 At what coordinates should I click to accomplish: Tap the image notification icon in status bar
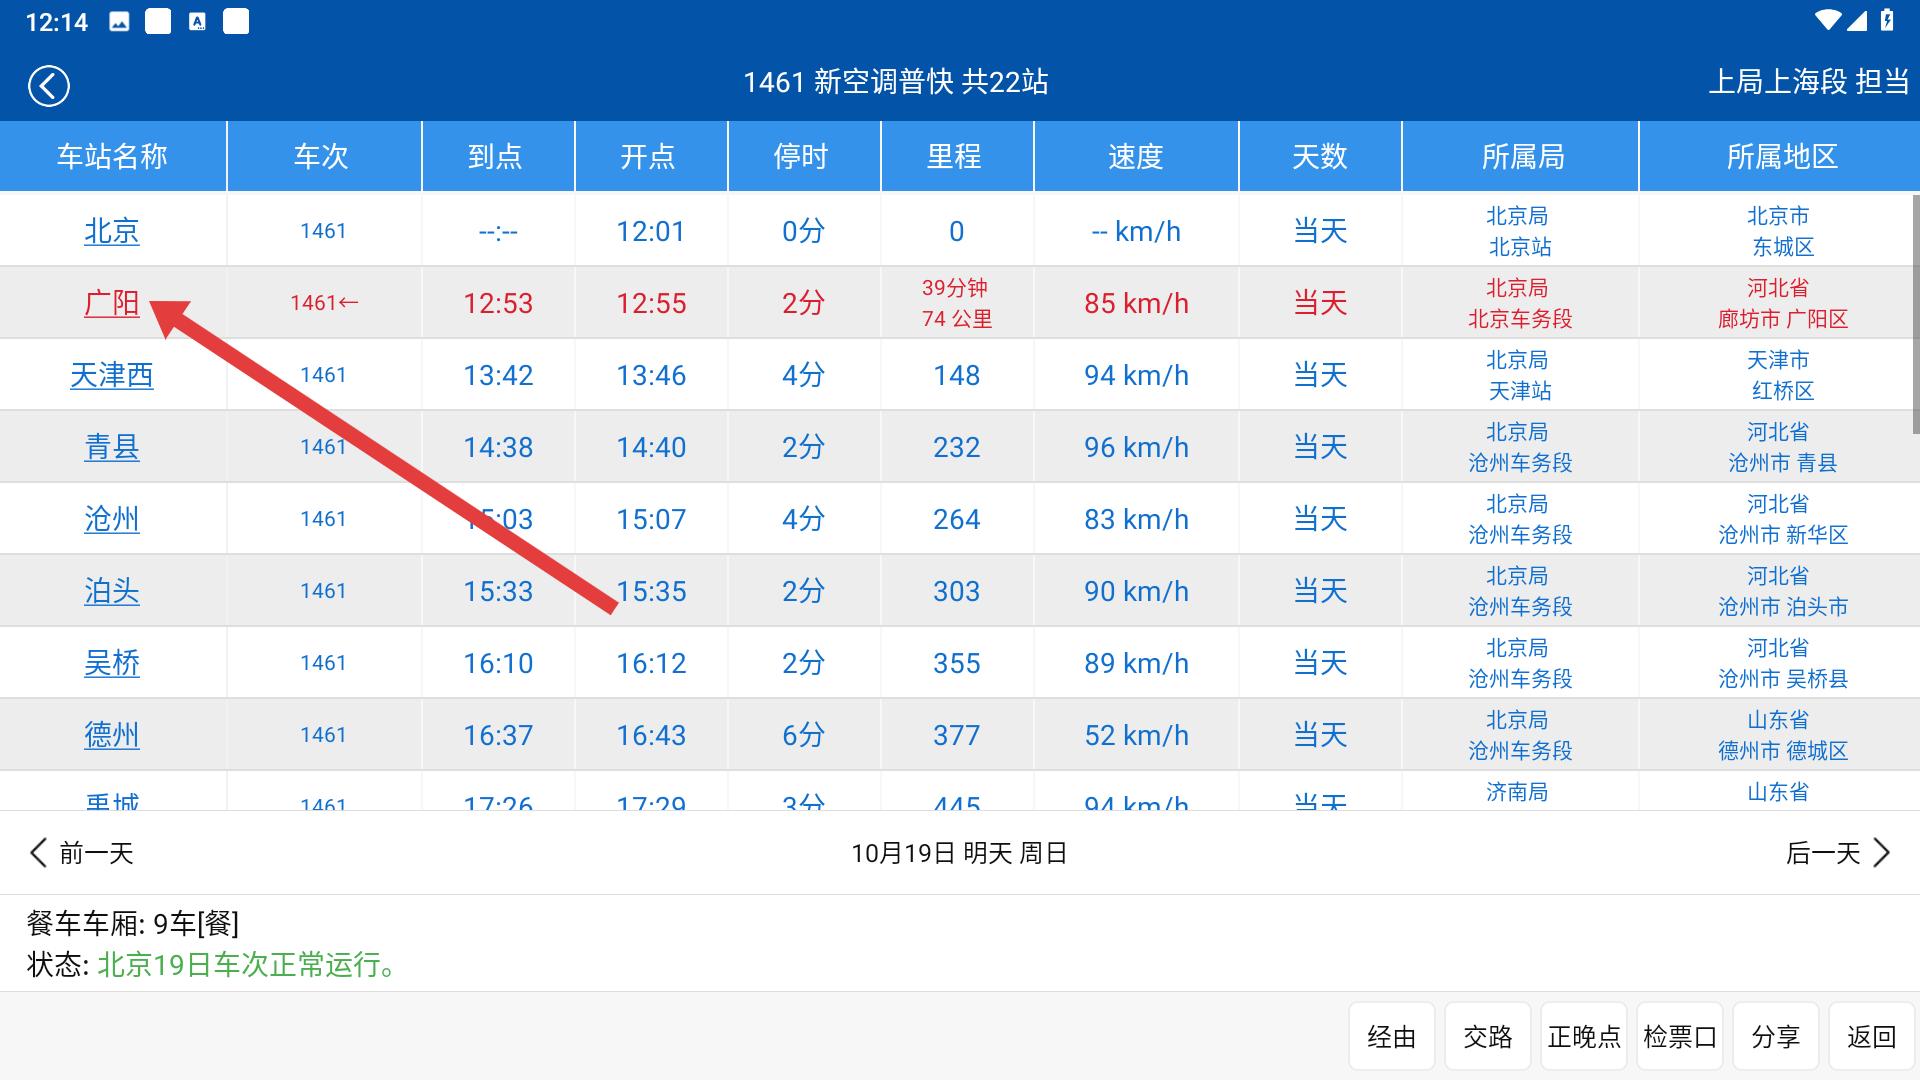[119, 22]
